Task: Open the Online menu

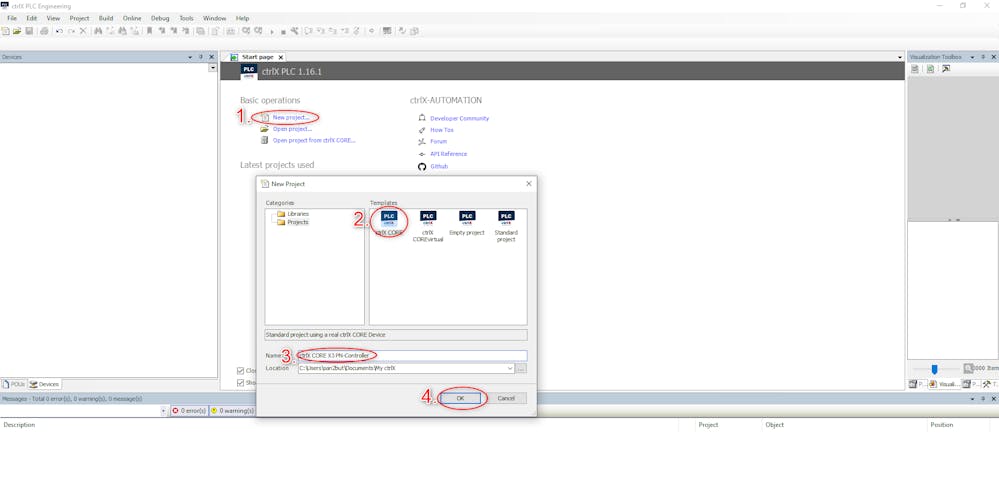Action: pos(132,18)
